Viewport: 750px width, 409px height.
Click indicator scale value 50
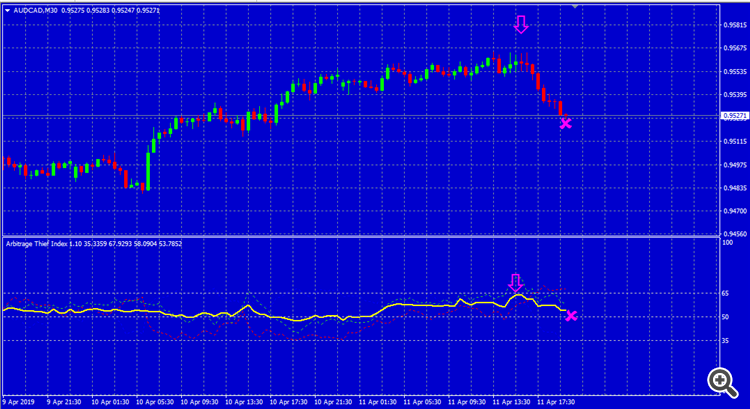tap(726, 317)
